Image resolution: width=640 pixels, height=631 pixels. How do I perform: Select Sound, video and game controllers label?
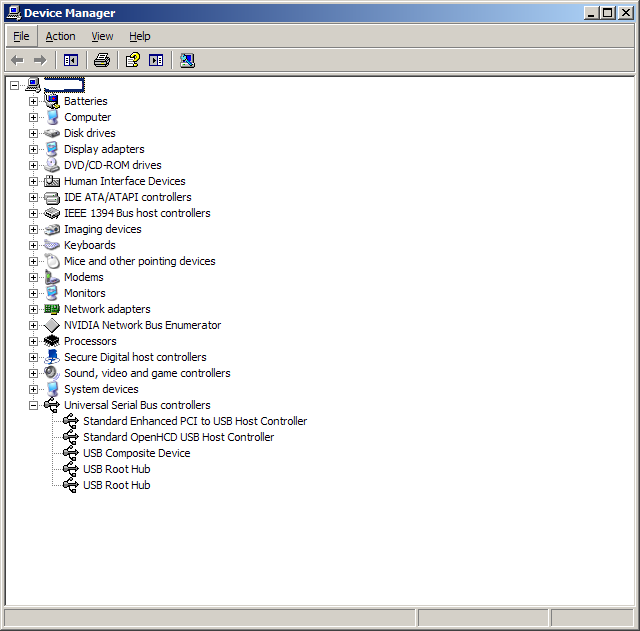click(147, 373)
